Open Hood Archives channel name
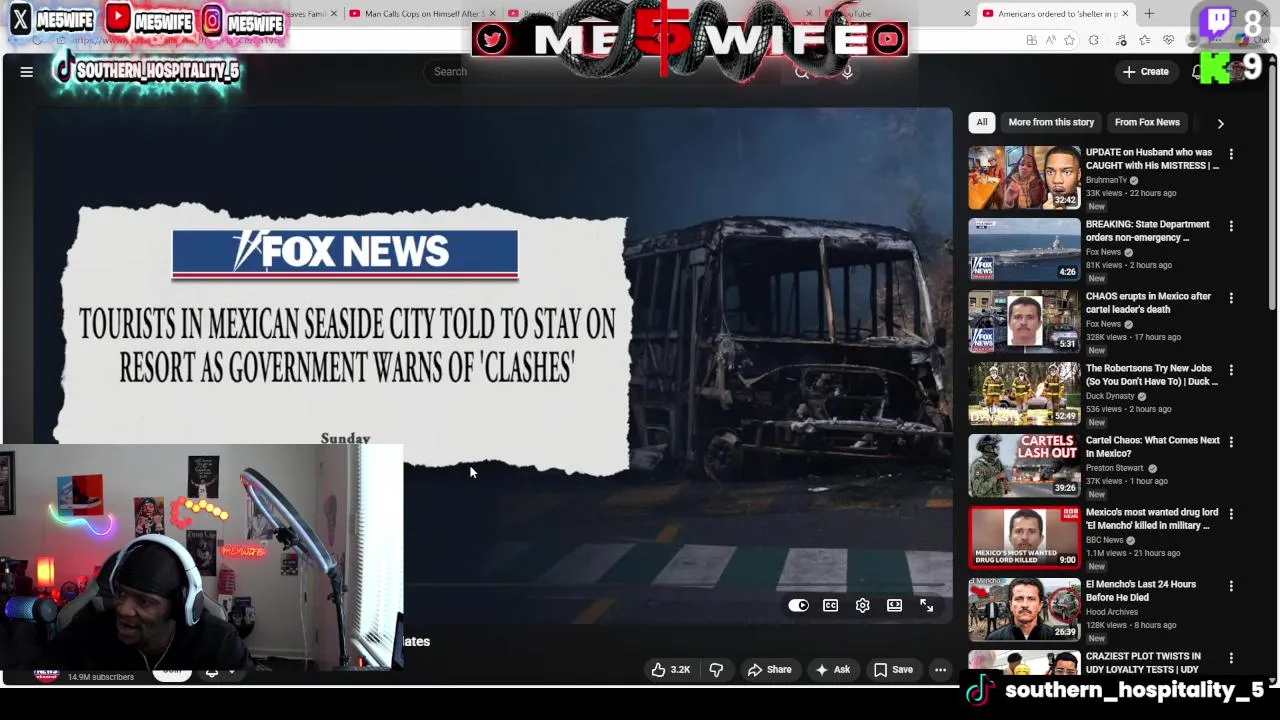The height and width of the screenshot is (720, 1280). [1112, 612]
